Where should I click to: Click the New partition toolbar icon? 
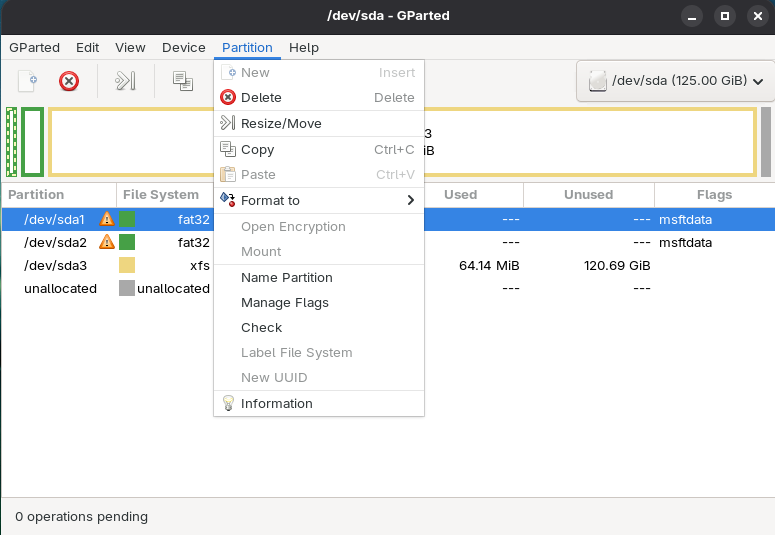(28, 81)
